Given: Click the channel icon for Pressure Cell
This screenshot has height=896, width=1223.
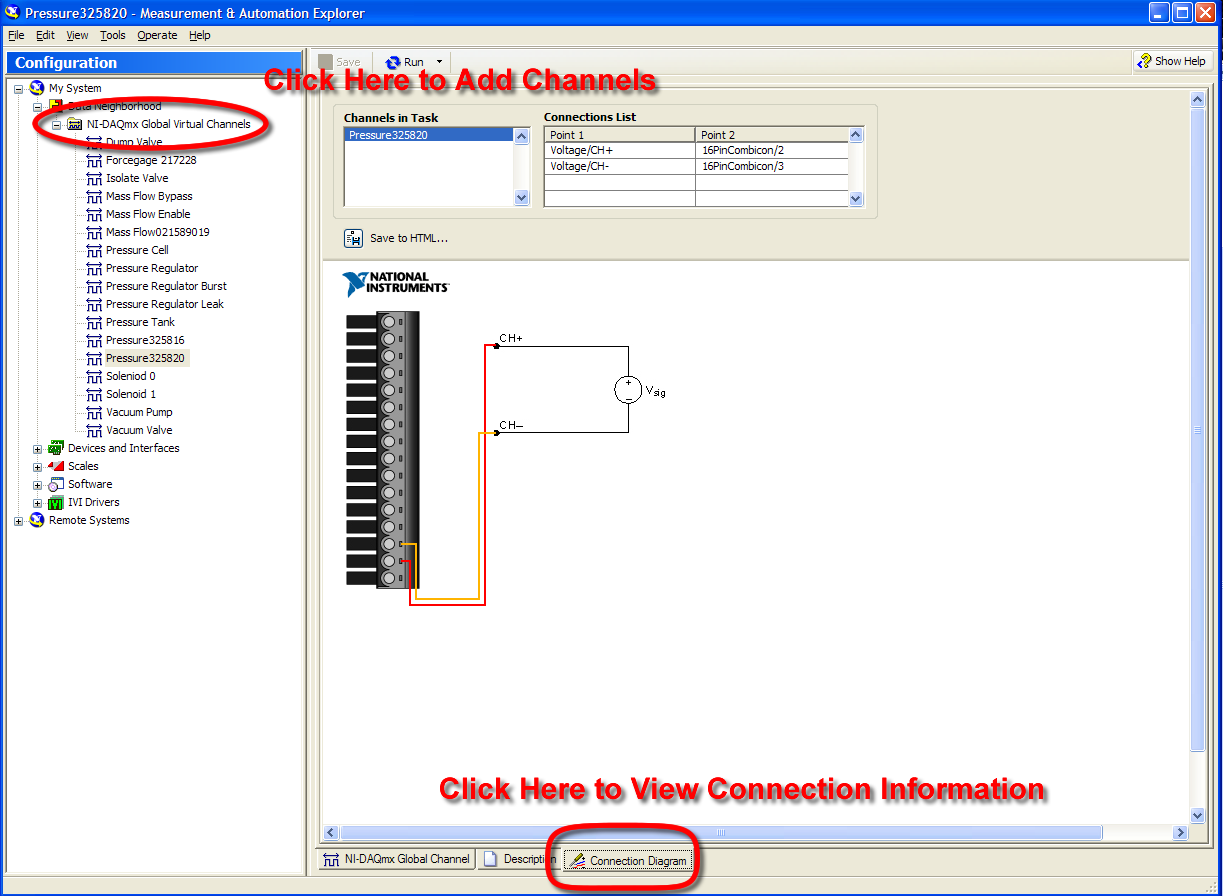Looking at the screenshot, I should coord(94,250).
